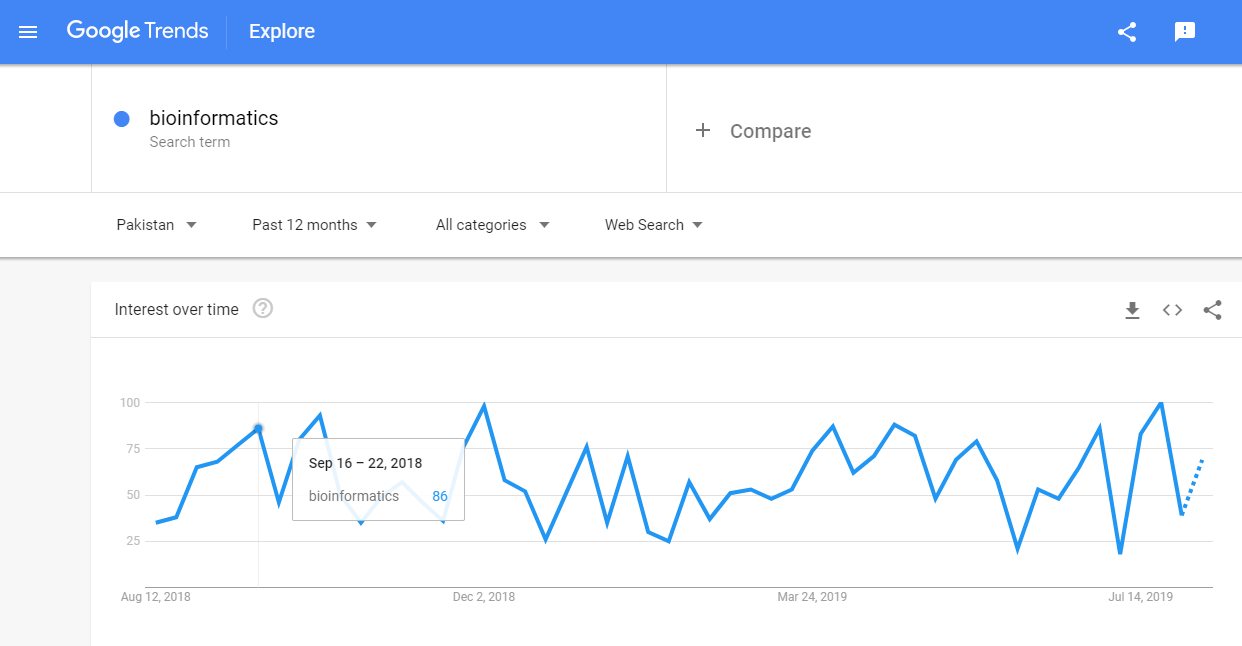Click the blue bioinformatics color dot
The height and width of the screenshot is (646, 1242).
[x=122, y=119]
